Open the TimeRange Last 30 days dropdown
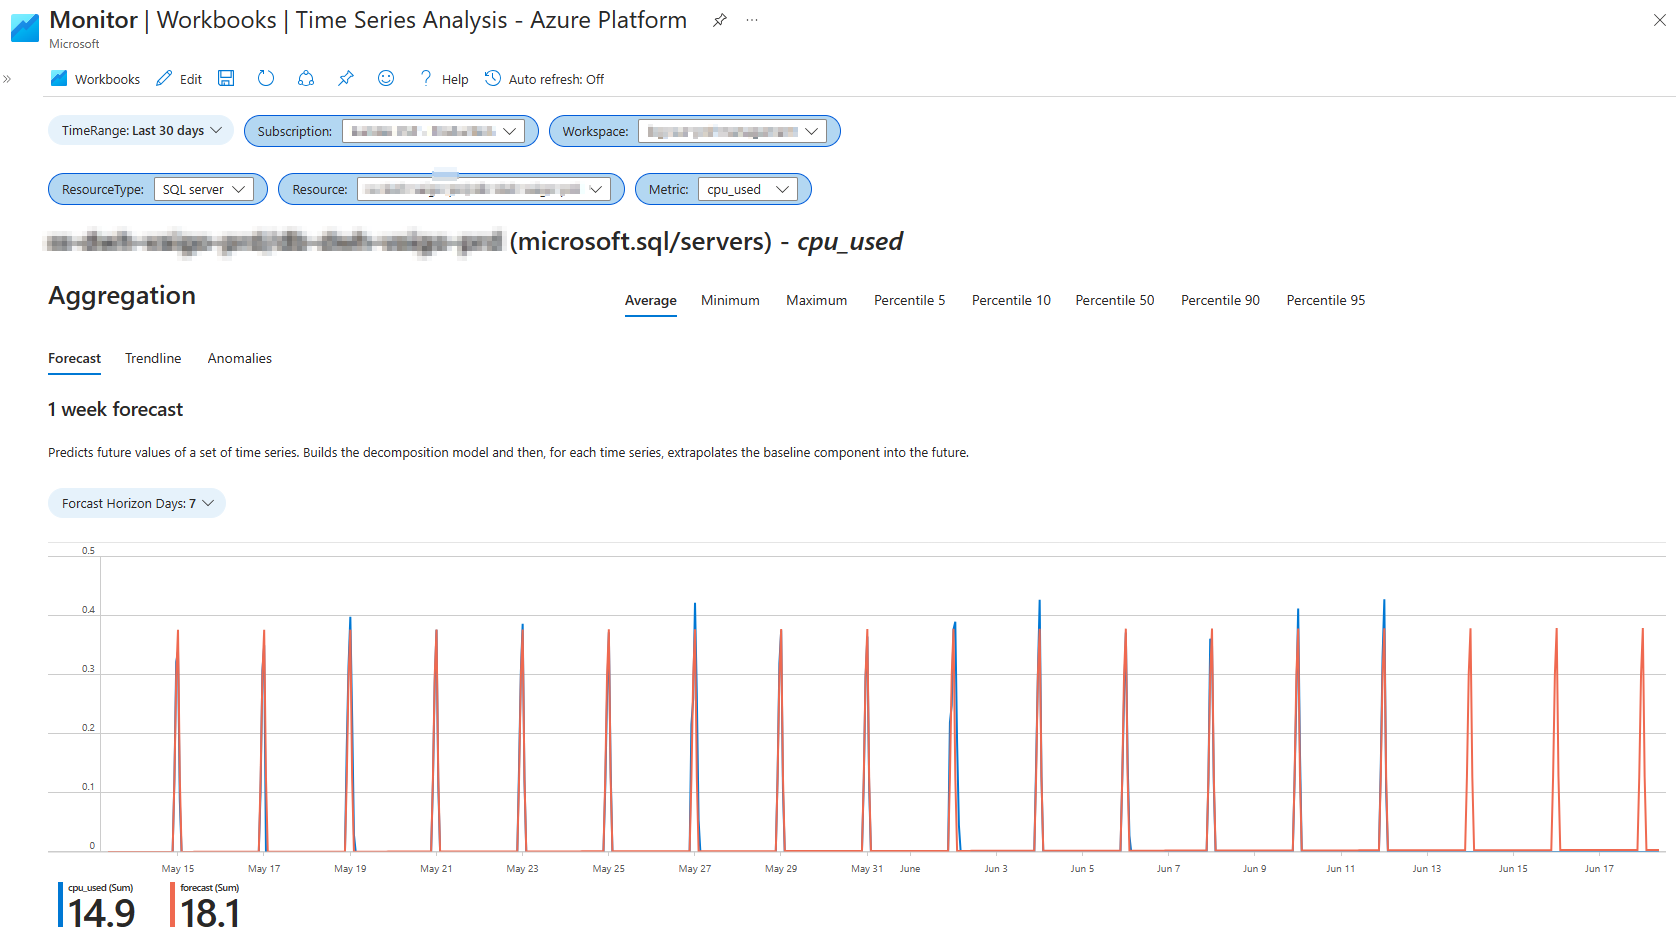1680x949 pixels. coord(141,130)
